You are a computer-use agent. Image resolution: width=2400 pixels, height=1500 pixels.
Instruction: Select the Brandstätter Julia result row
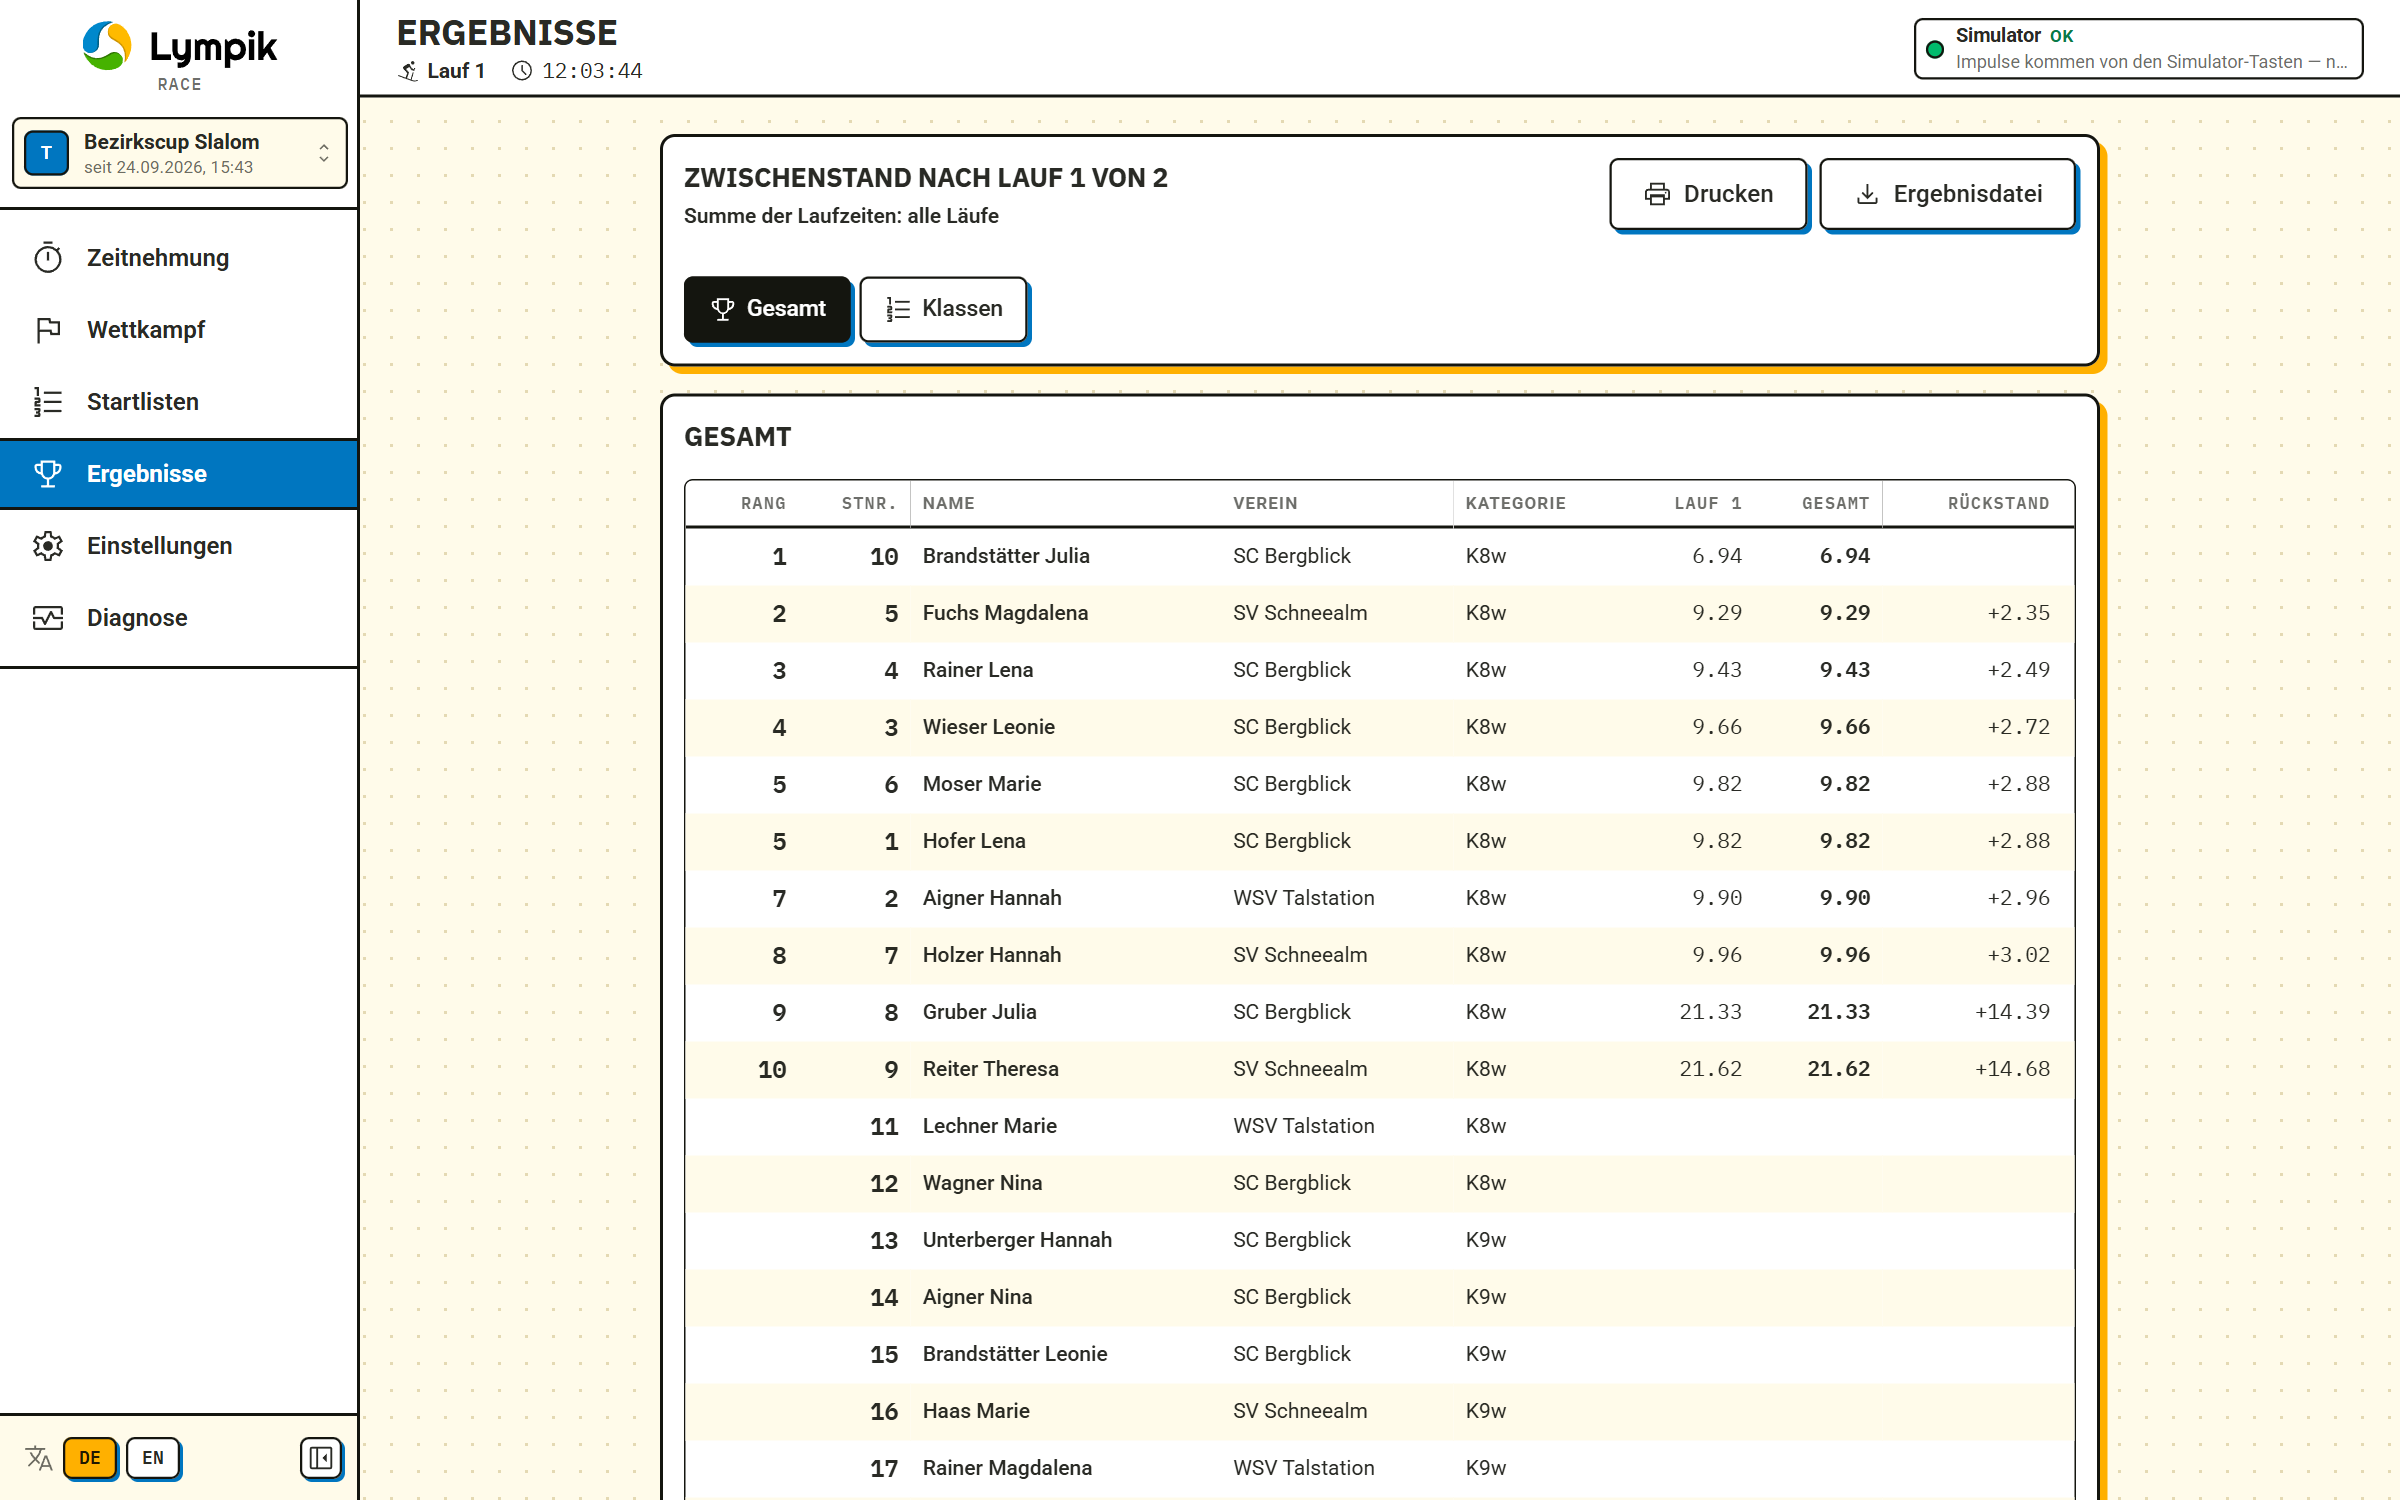[x=1380, y=556]
